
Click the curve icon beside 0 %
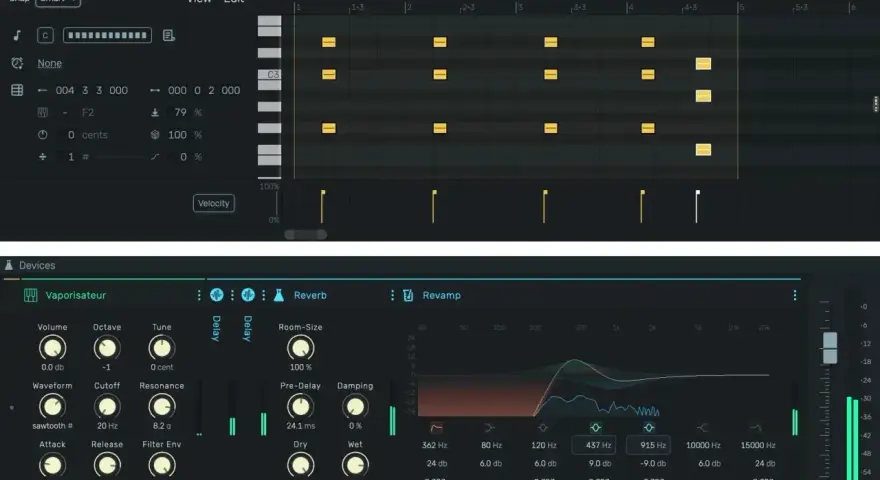tap(155, 157)
